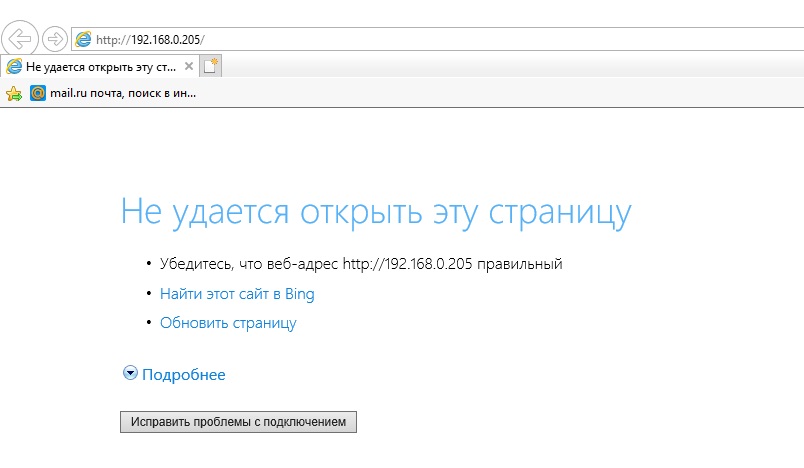Click the add to favorites bar star icon

[x=14, y=93]
